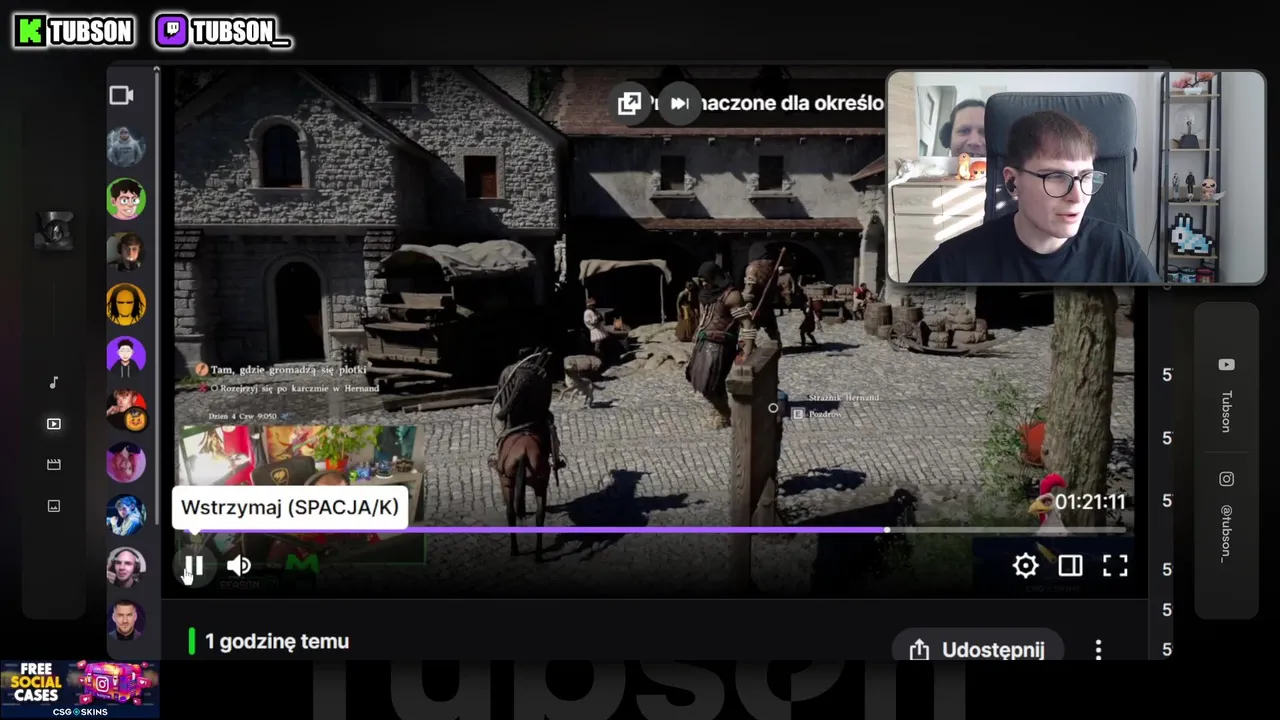
Task: Toggle theatre mode in the player
Action: coord(1070,566)
